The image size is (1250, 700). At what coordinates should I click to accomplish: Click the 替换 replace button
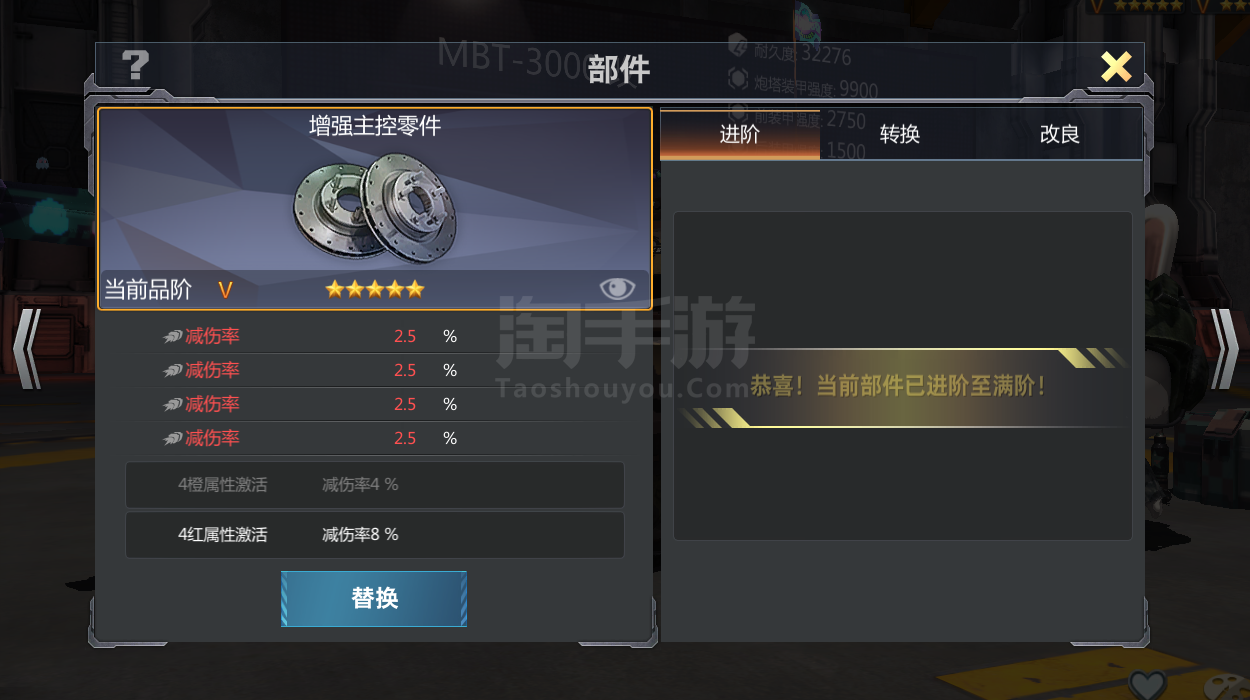pyautogui.click(x=374, y=598)
